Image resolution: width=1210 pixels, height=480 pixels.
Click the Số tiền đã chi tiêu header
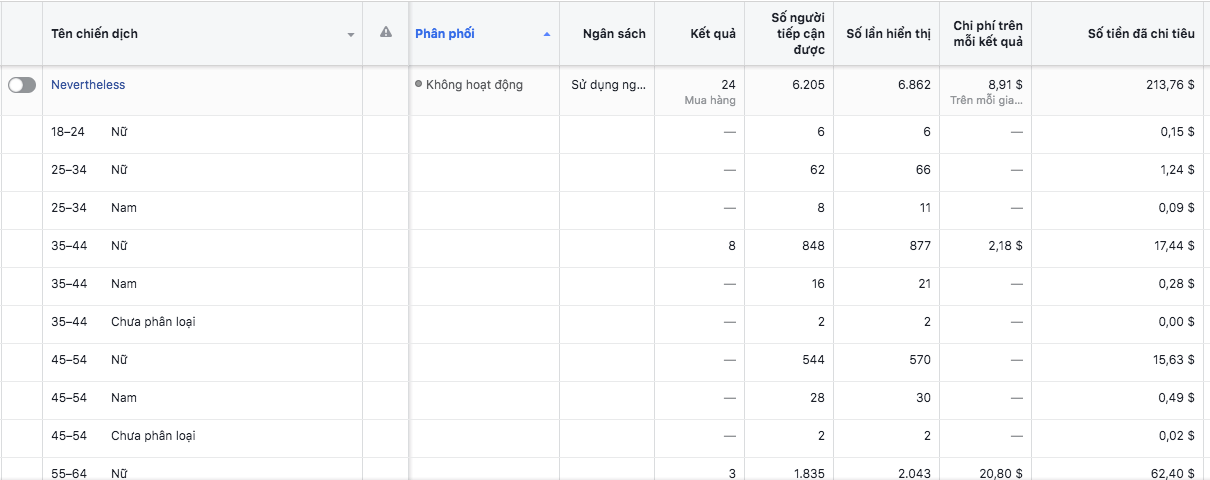click(x=1140, y=34)
